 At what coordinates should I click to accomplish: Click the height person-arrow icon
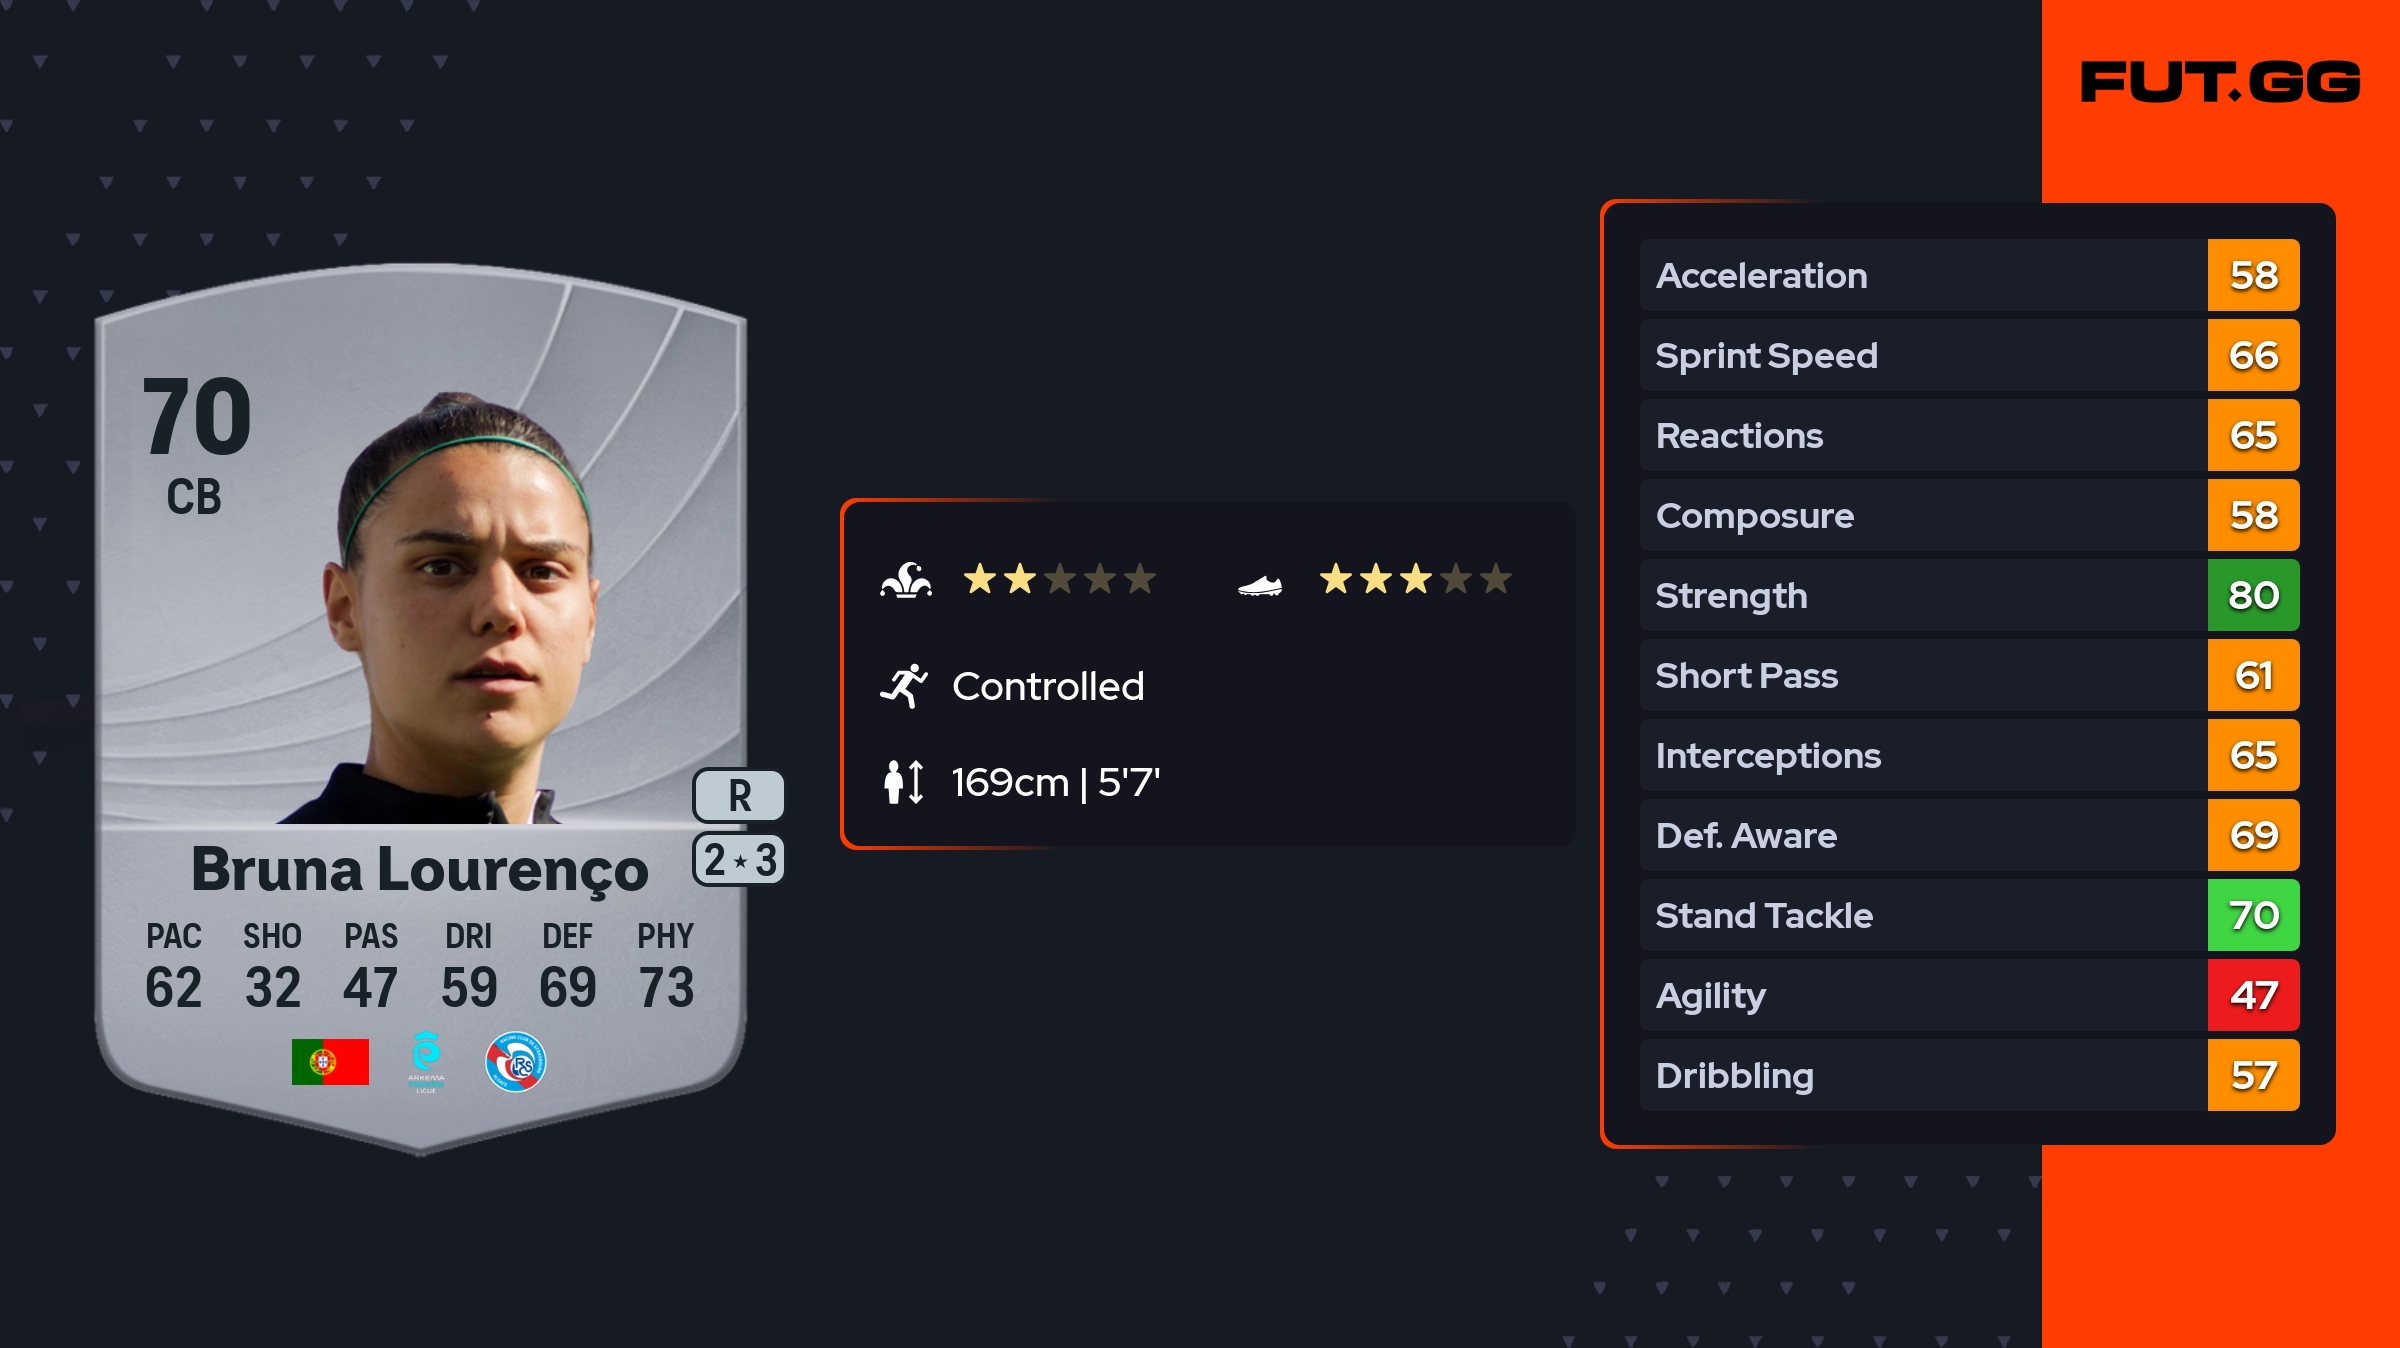click(904, 782)
